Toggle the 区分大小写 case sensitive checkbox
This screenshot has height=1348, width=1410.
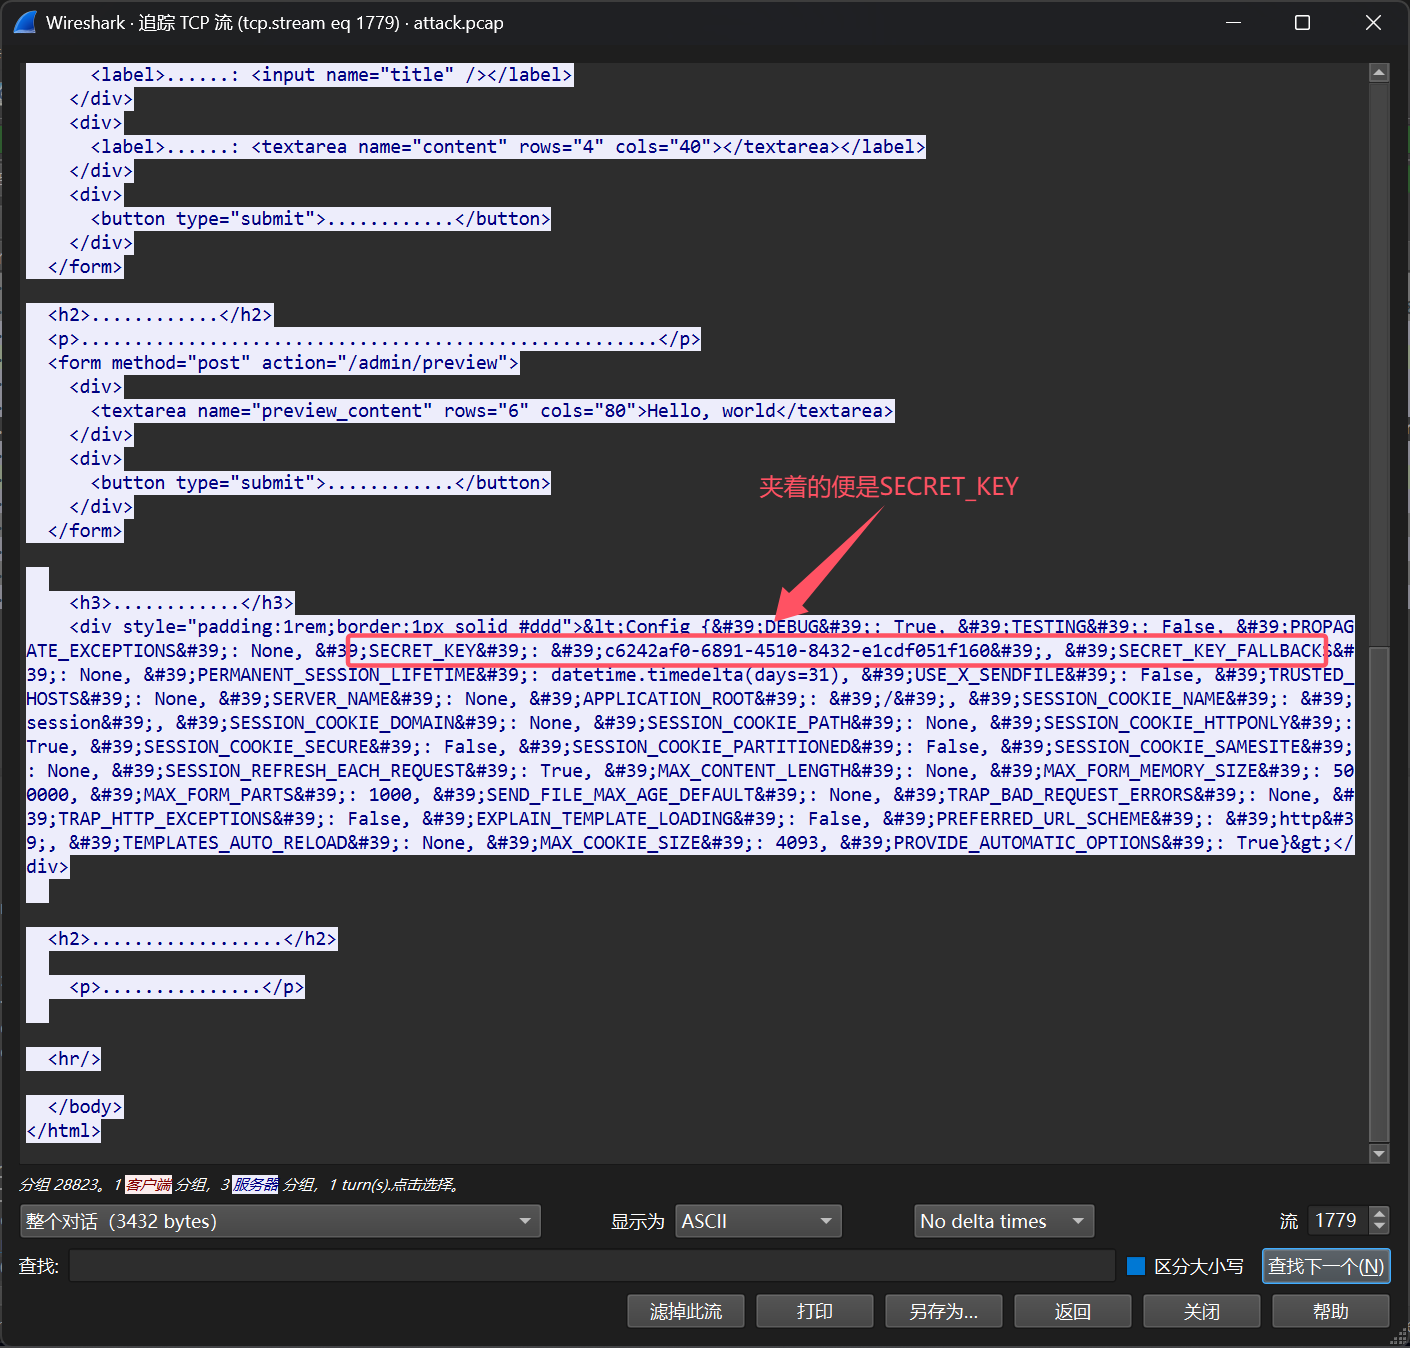(1136, 1266)
